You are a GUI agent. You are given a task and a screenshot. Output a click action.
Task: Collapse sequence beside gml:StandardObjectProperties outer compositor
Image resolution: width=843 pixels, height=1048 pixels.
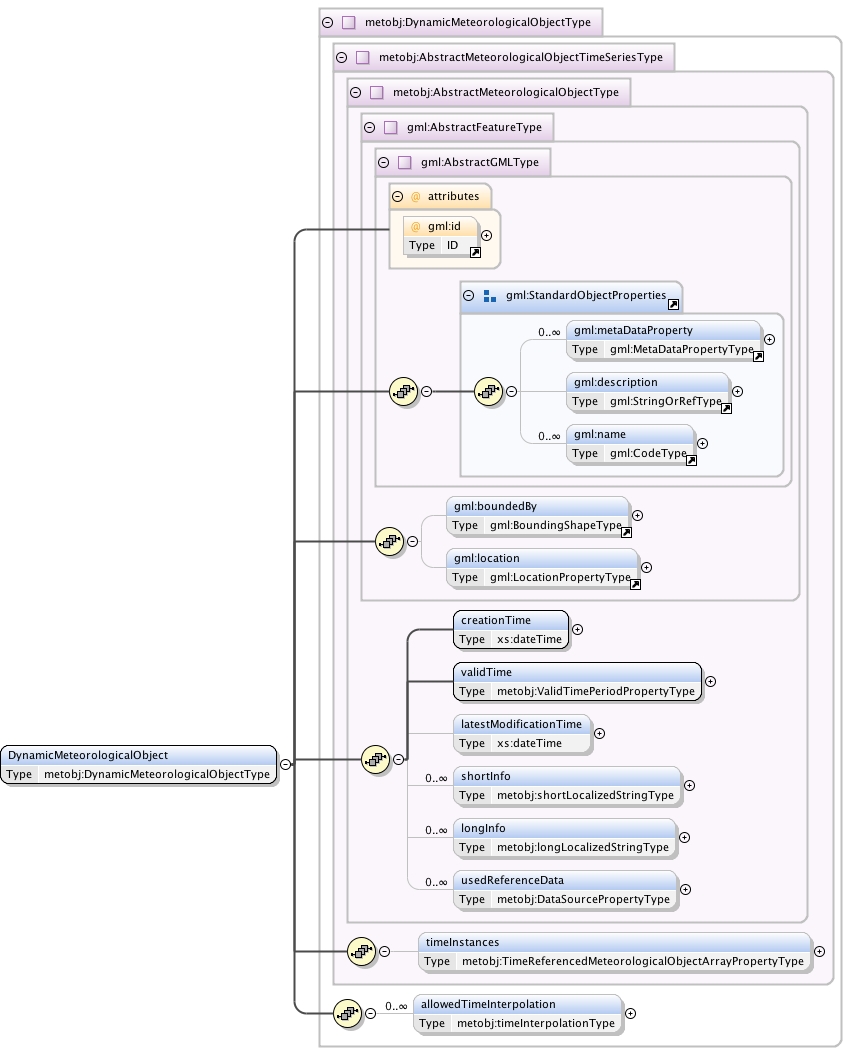(427, 392)
